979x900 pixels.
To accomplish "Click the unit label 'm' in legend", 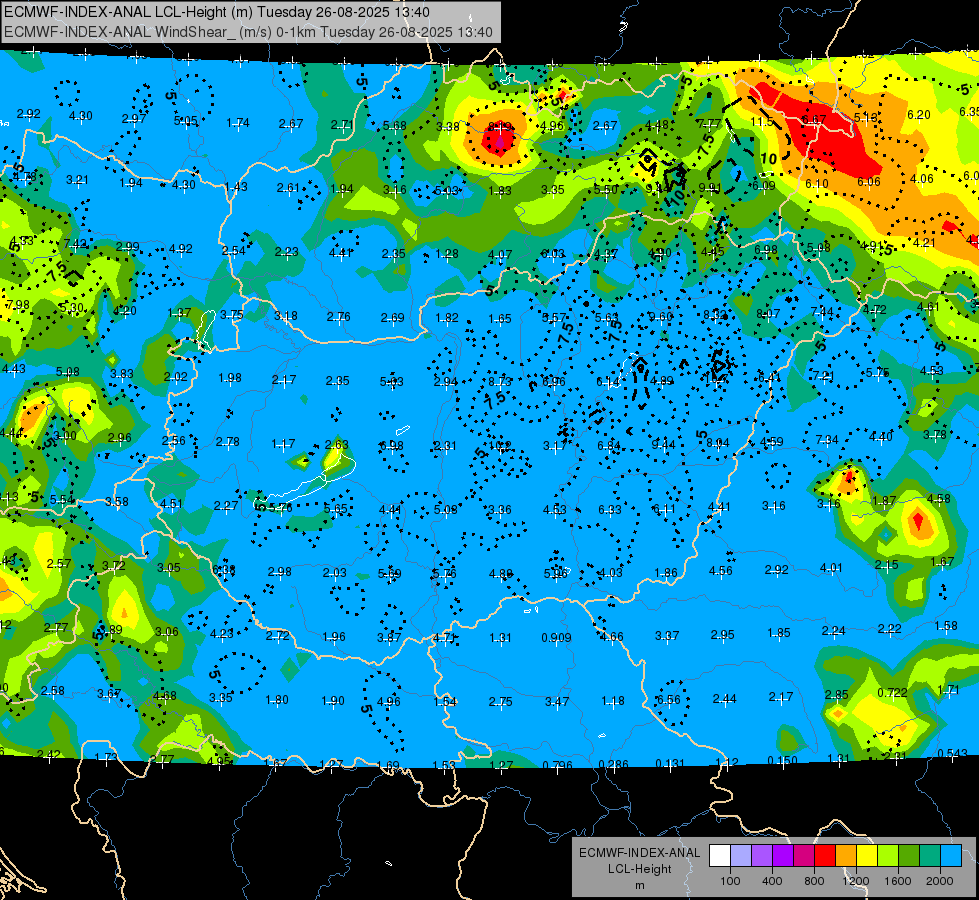I will [x=639, y=886].
